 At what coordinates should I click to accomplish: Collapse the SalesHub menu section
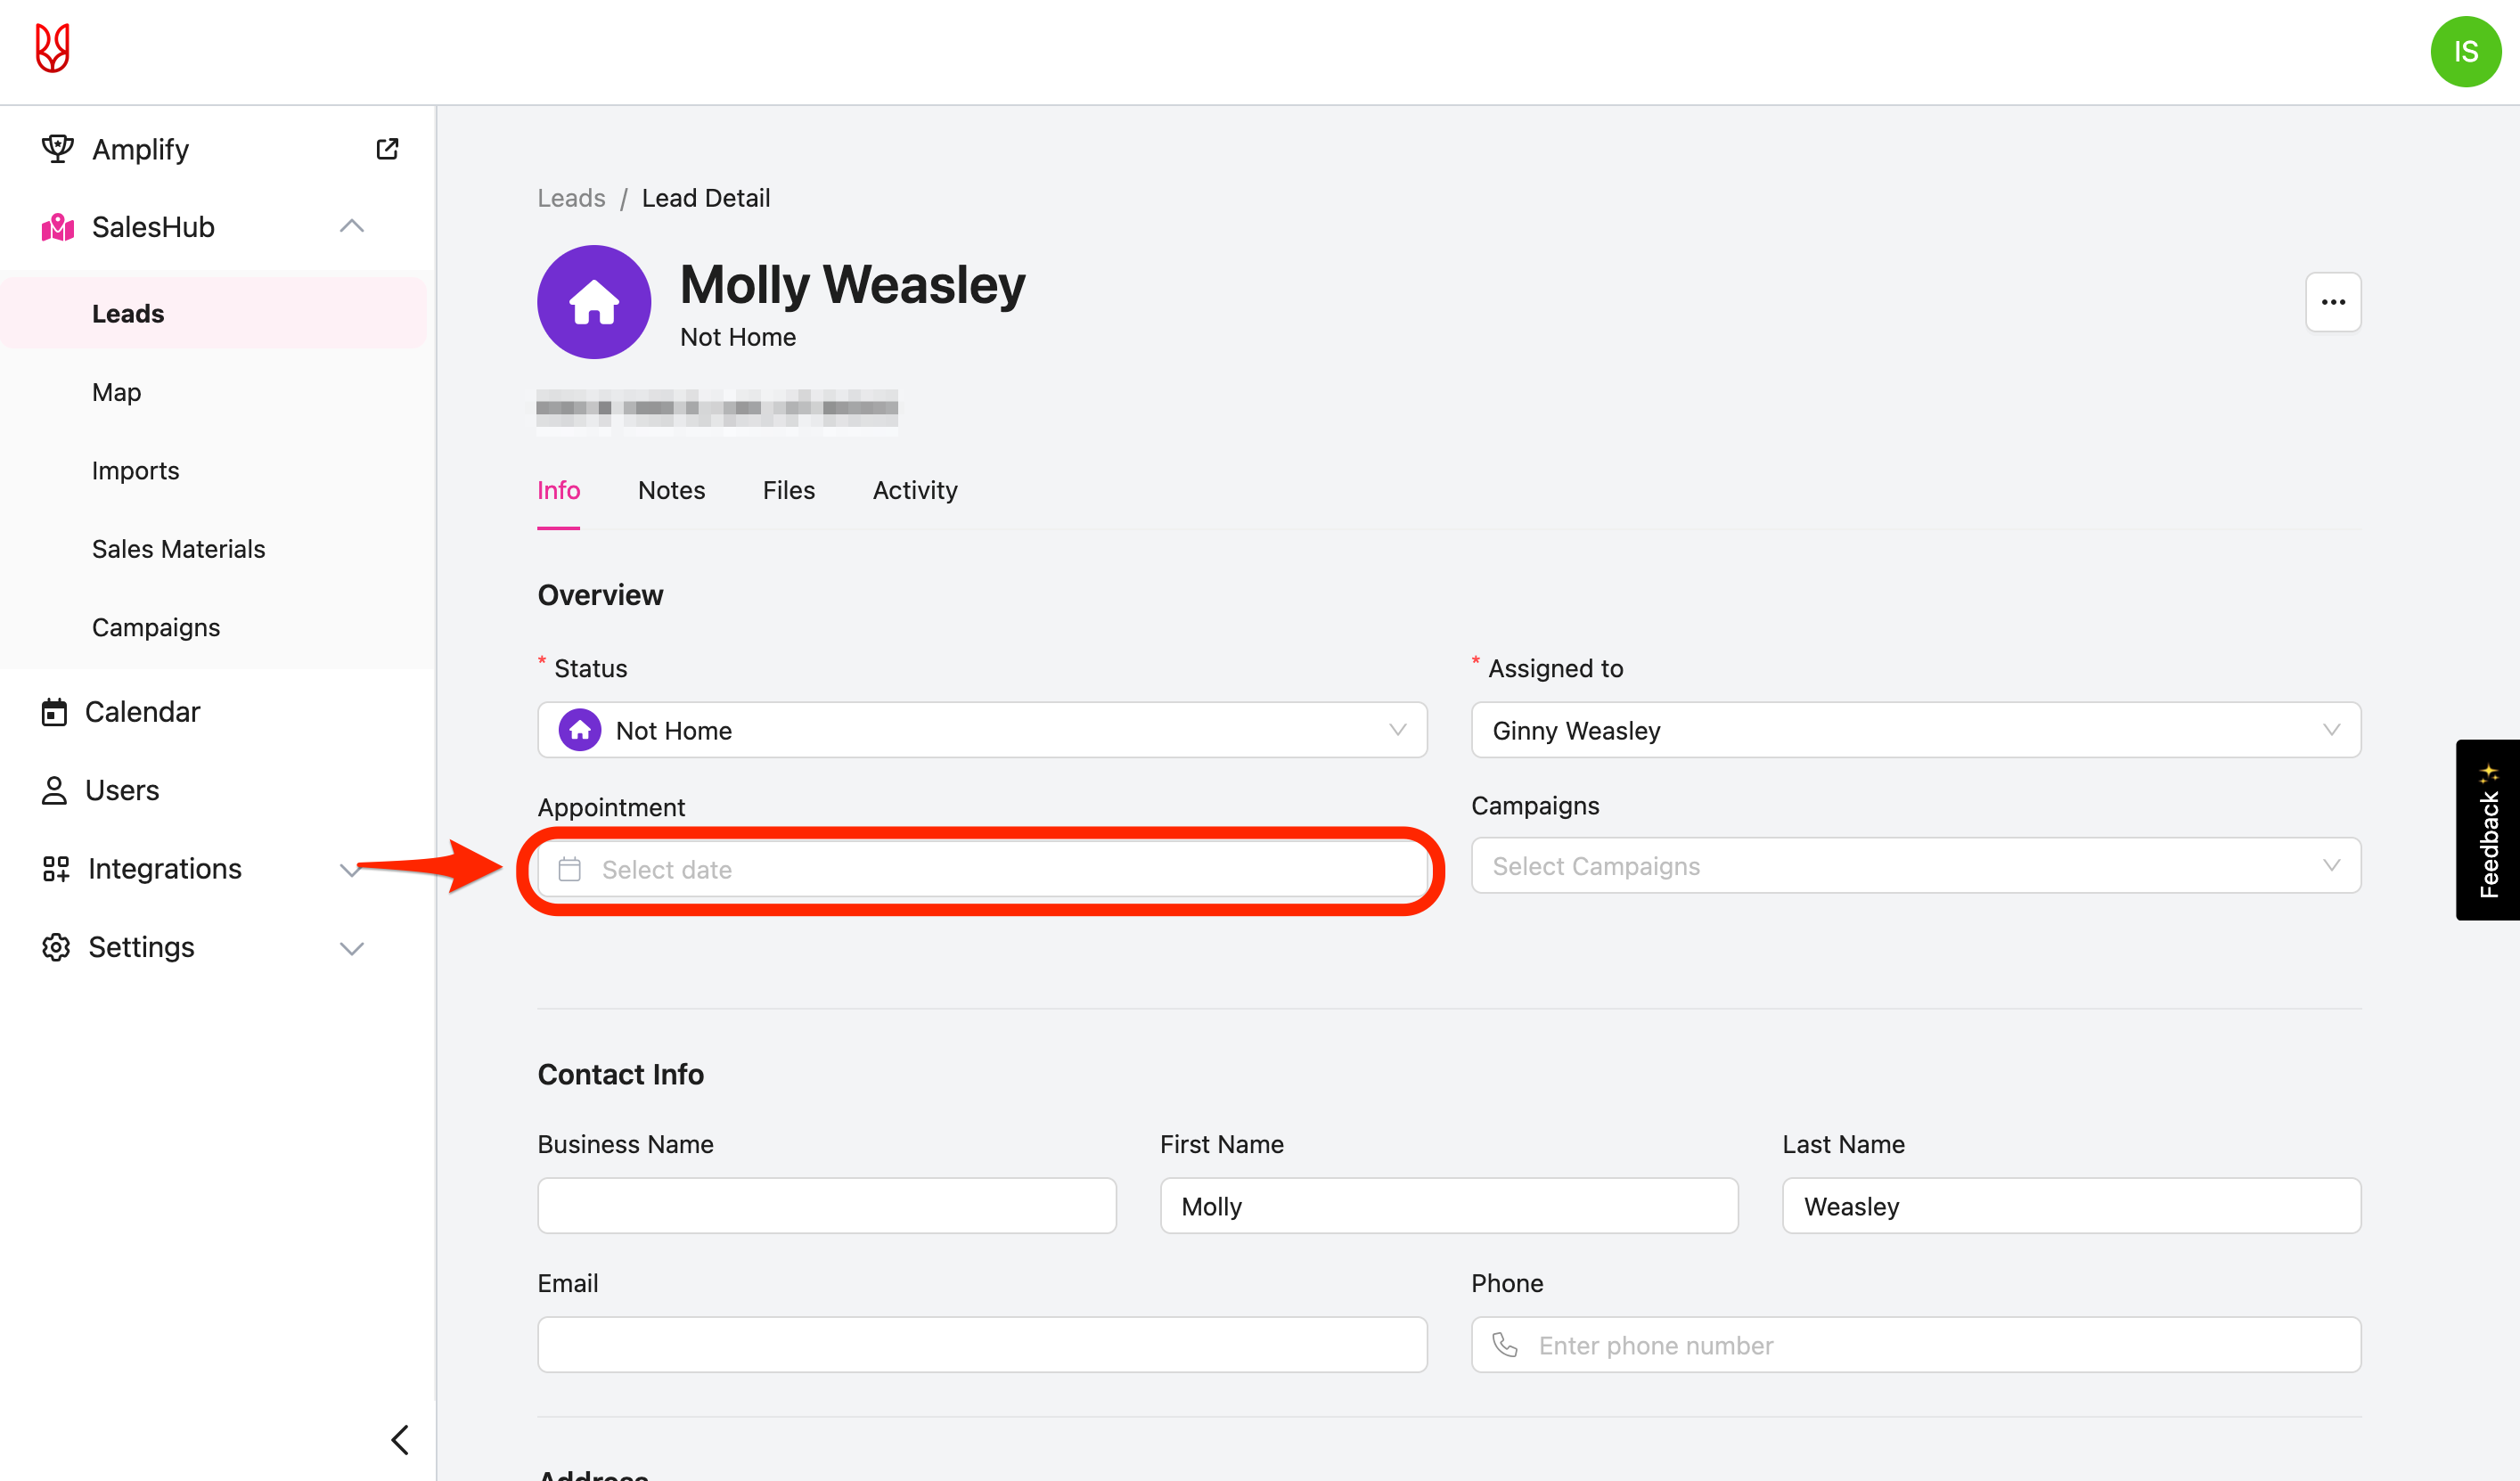351,227
